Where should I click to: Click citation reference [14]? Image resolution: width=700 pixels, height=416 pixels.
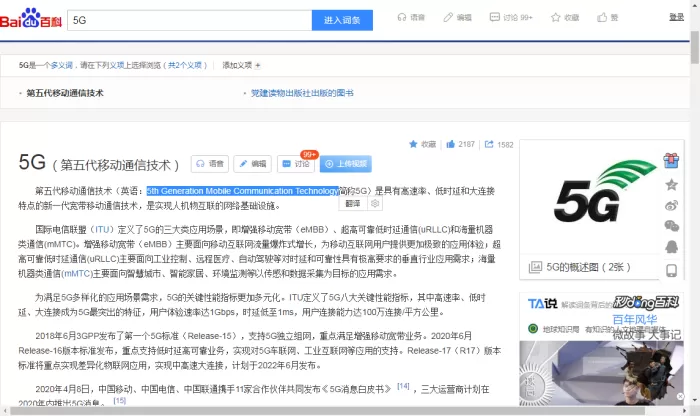tap(403, 386)
